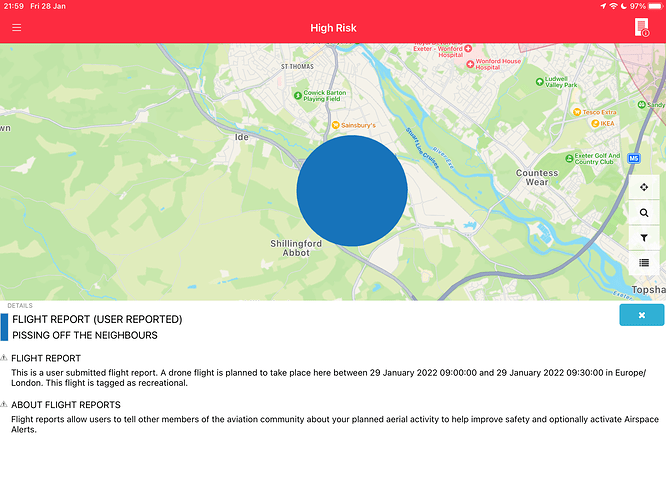Tap the blue color bar beside report title
Image resolution: width=666 pixels, height=500 pixels.
(x=4, y=327)
